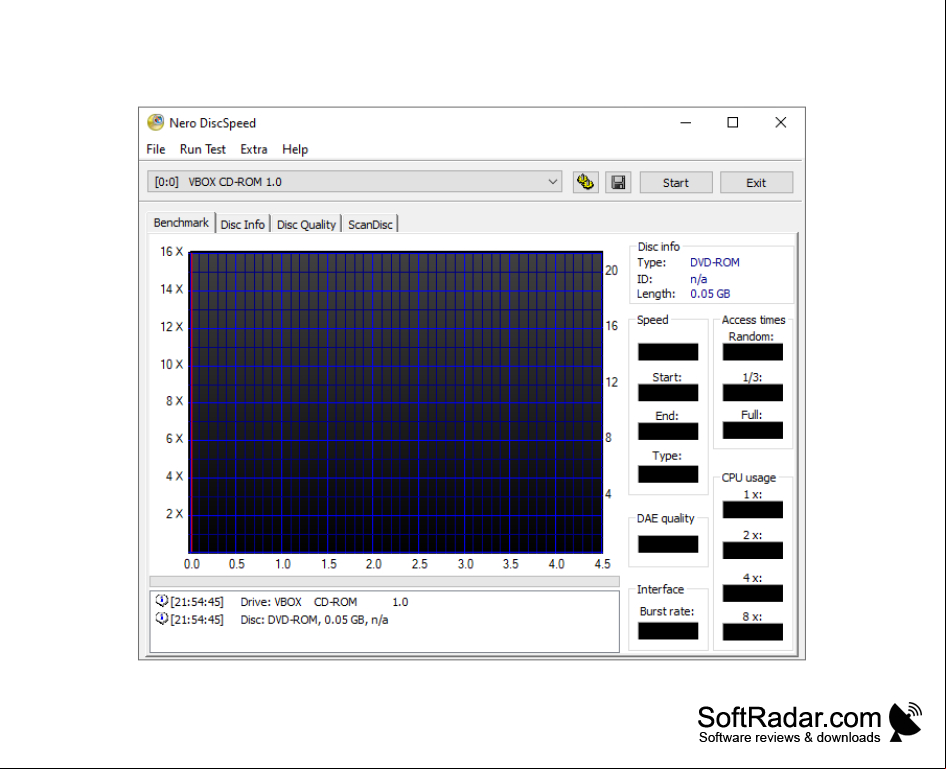The width and height of the screenshot is (946, 769).
Task: Click the 1/3 access time field
Action: point(753,393)
